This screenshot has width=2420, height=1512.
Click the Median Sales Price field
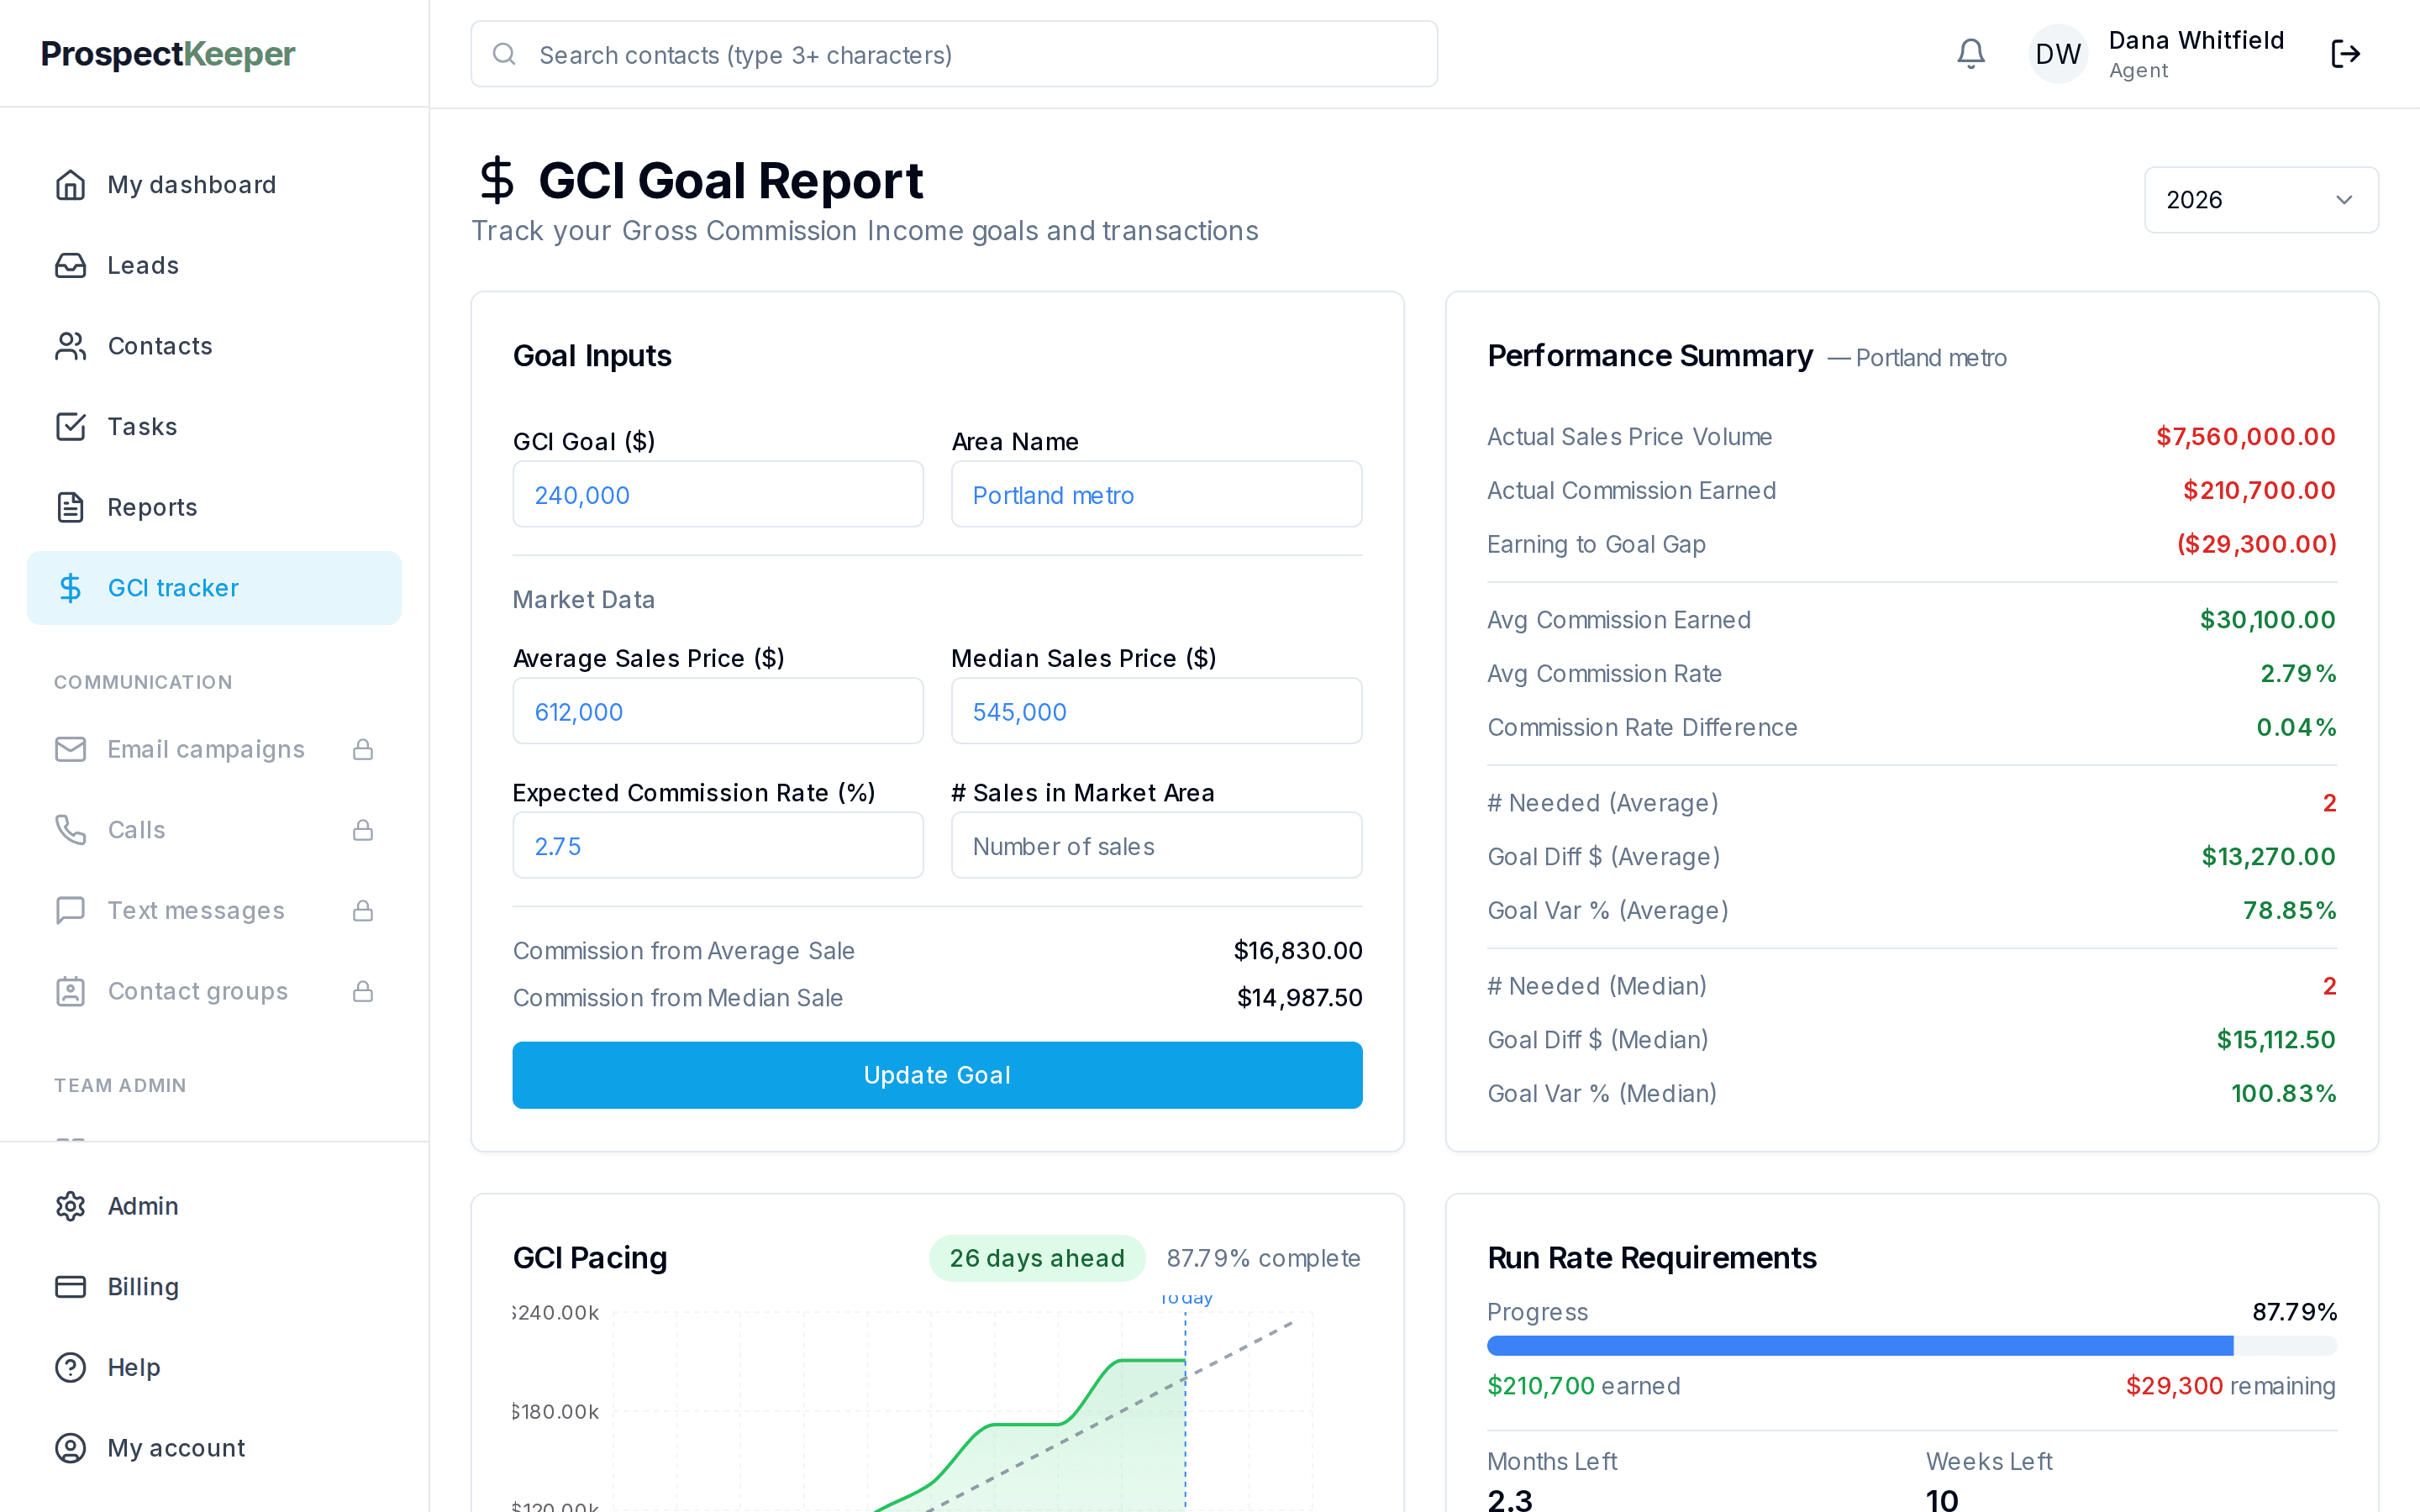[1156, 711]
